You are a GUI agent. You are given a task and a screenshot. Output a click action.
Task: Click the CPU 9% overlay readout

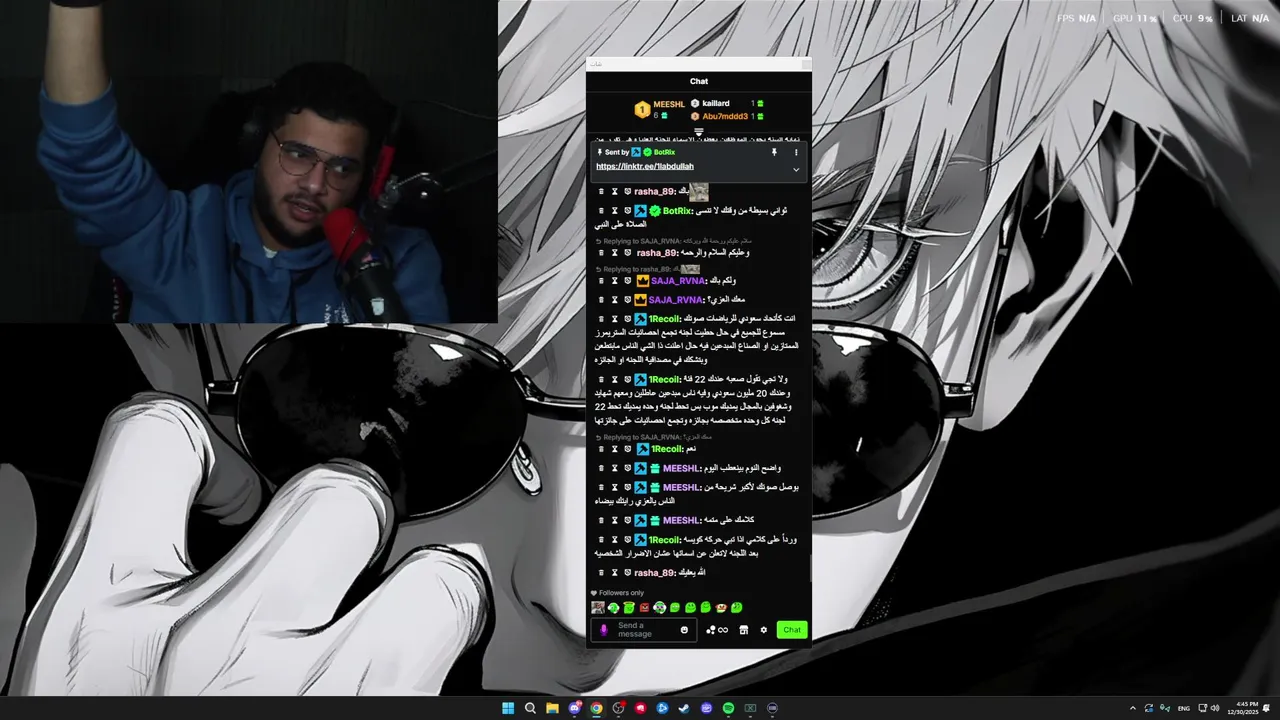coord(1192,18)
